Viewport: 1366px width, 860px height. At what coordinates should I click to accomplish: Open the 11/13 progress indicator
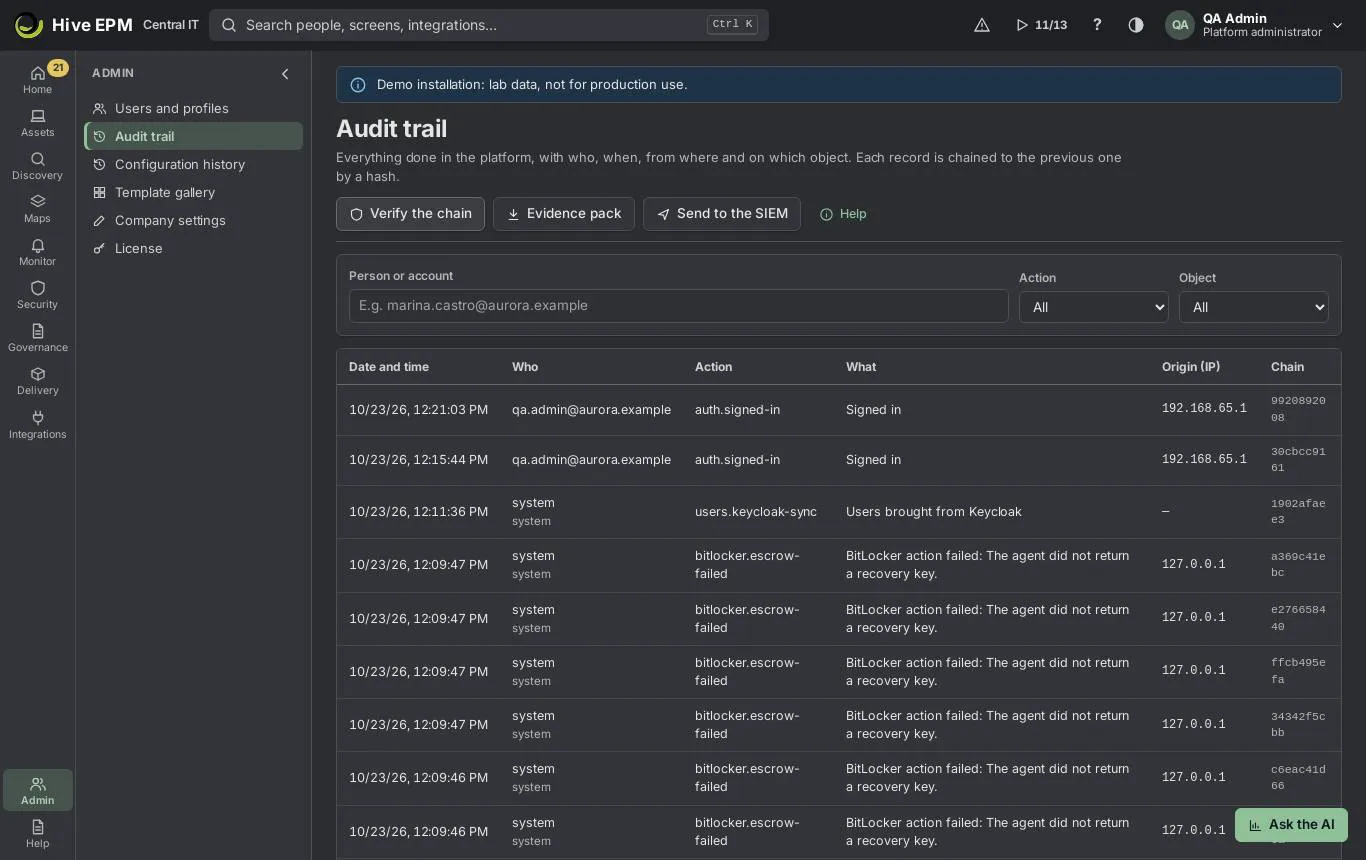click(1041, 25)
